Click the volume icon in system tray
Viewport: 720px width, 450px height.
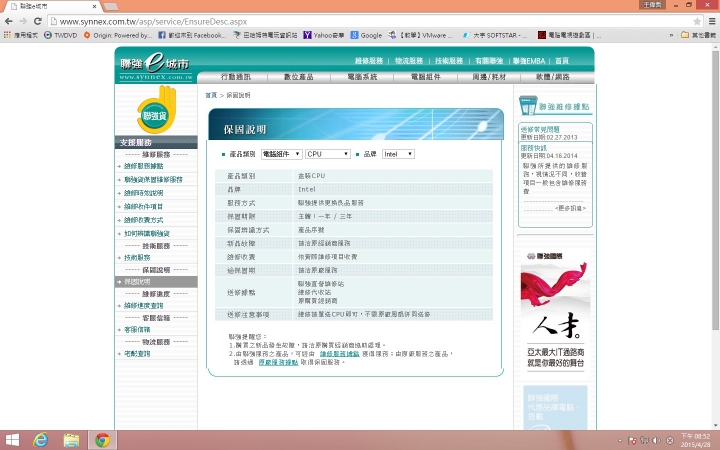click(657, 440)
